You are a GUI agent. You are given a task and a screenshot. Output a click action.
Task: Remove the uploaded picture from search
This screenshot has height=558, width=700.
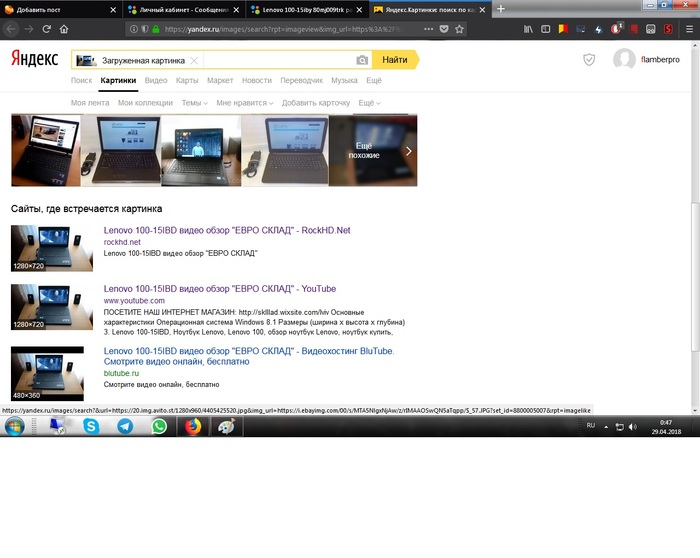pyautogui.click(x=194, y=60)
